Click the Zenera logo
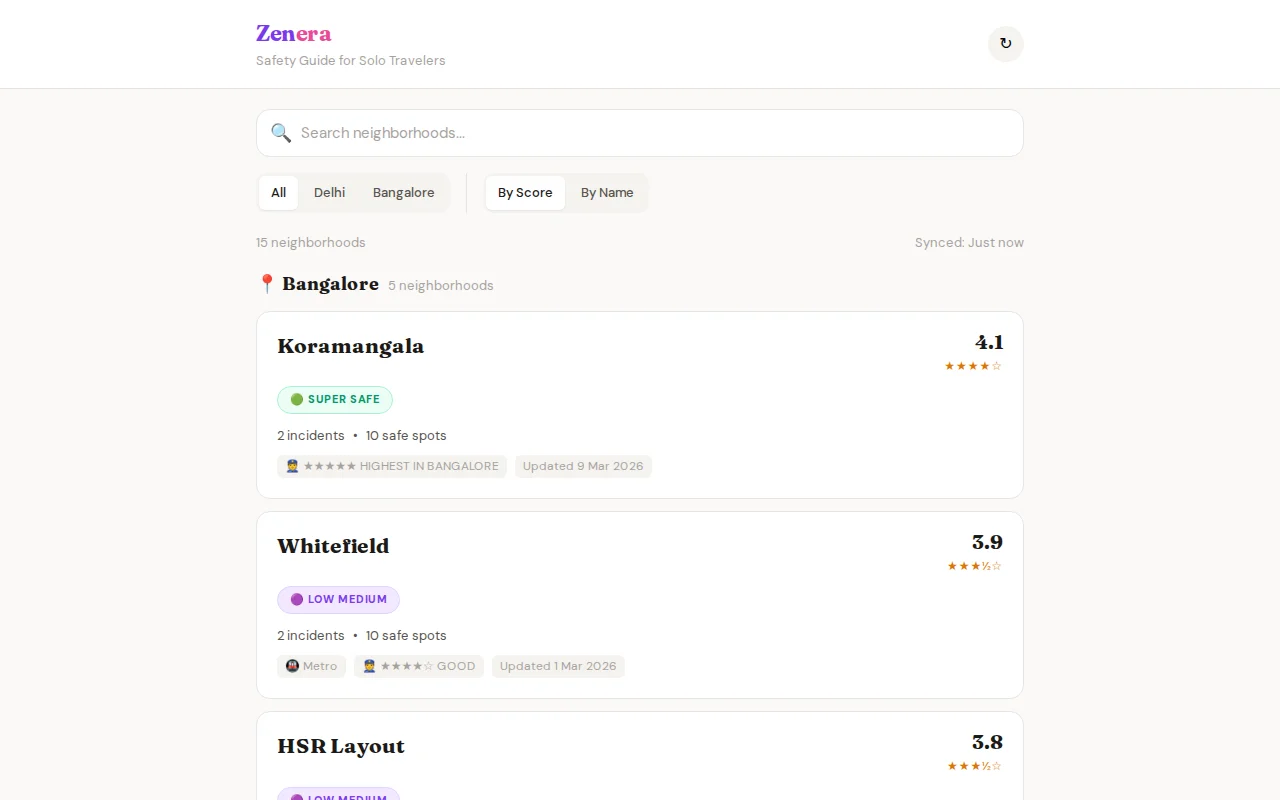 tap(293, 33)
